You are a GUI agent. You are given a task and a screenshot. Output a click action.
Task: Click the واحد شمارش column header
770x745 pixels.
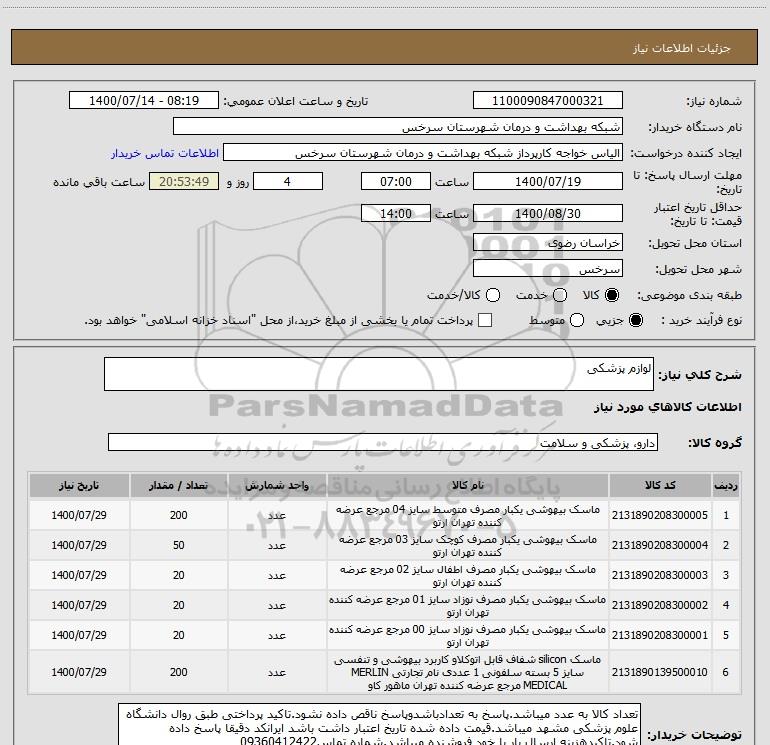[x=277, y=486]
